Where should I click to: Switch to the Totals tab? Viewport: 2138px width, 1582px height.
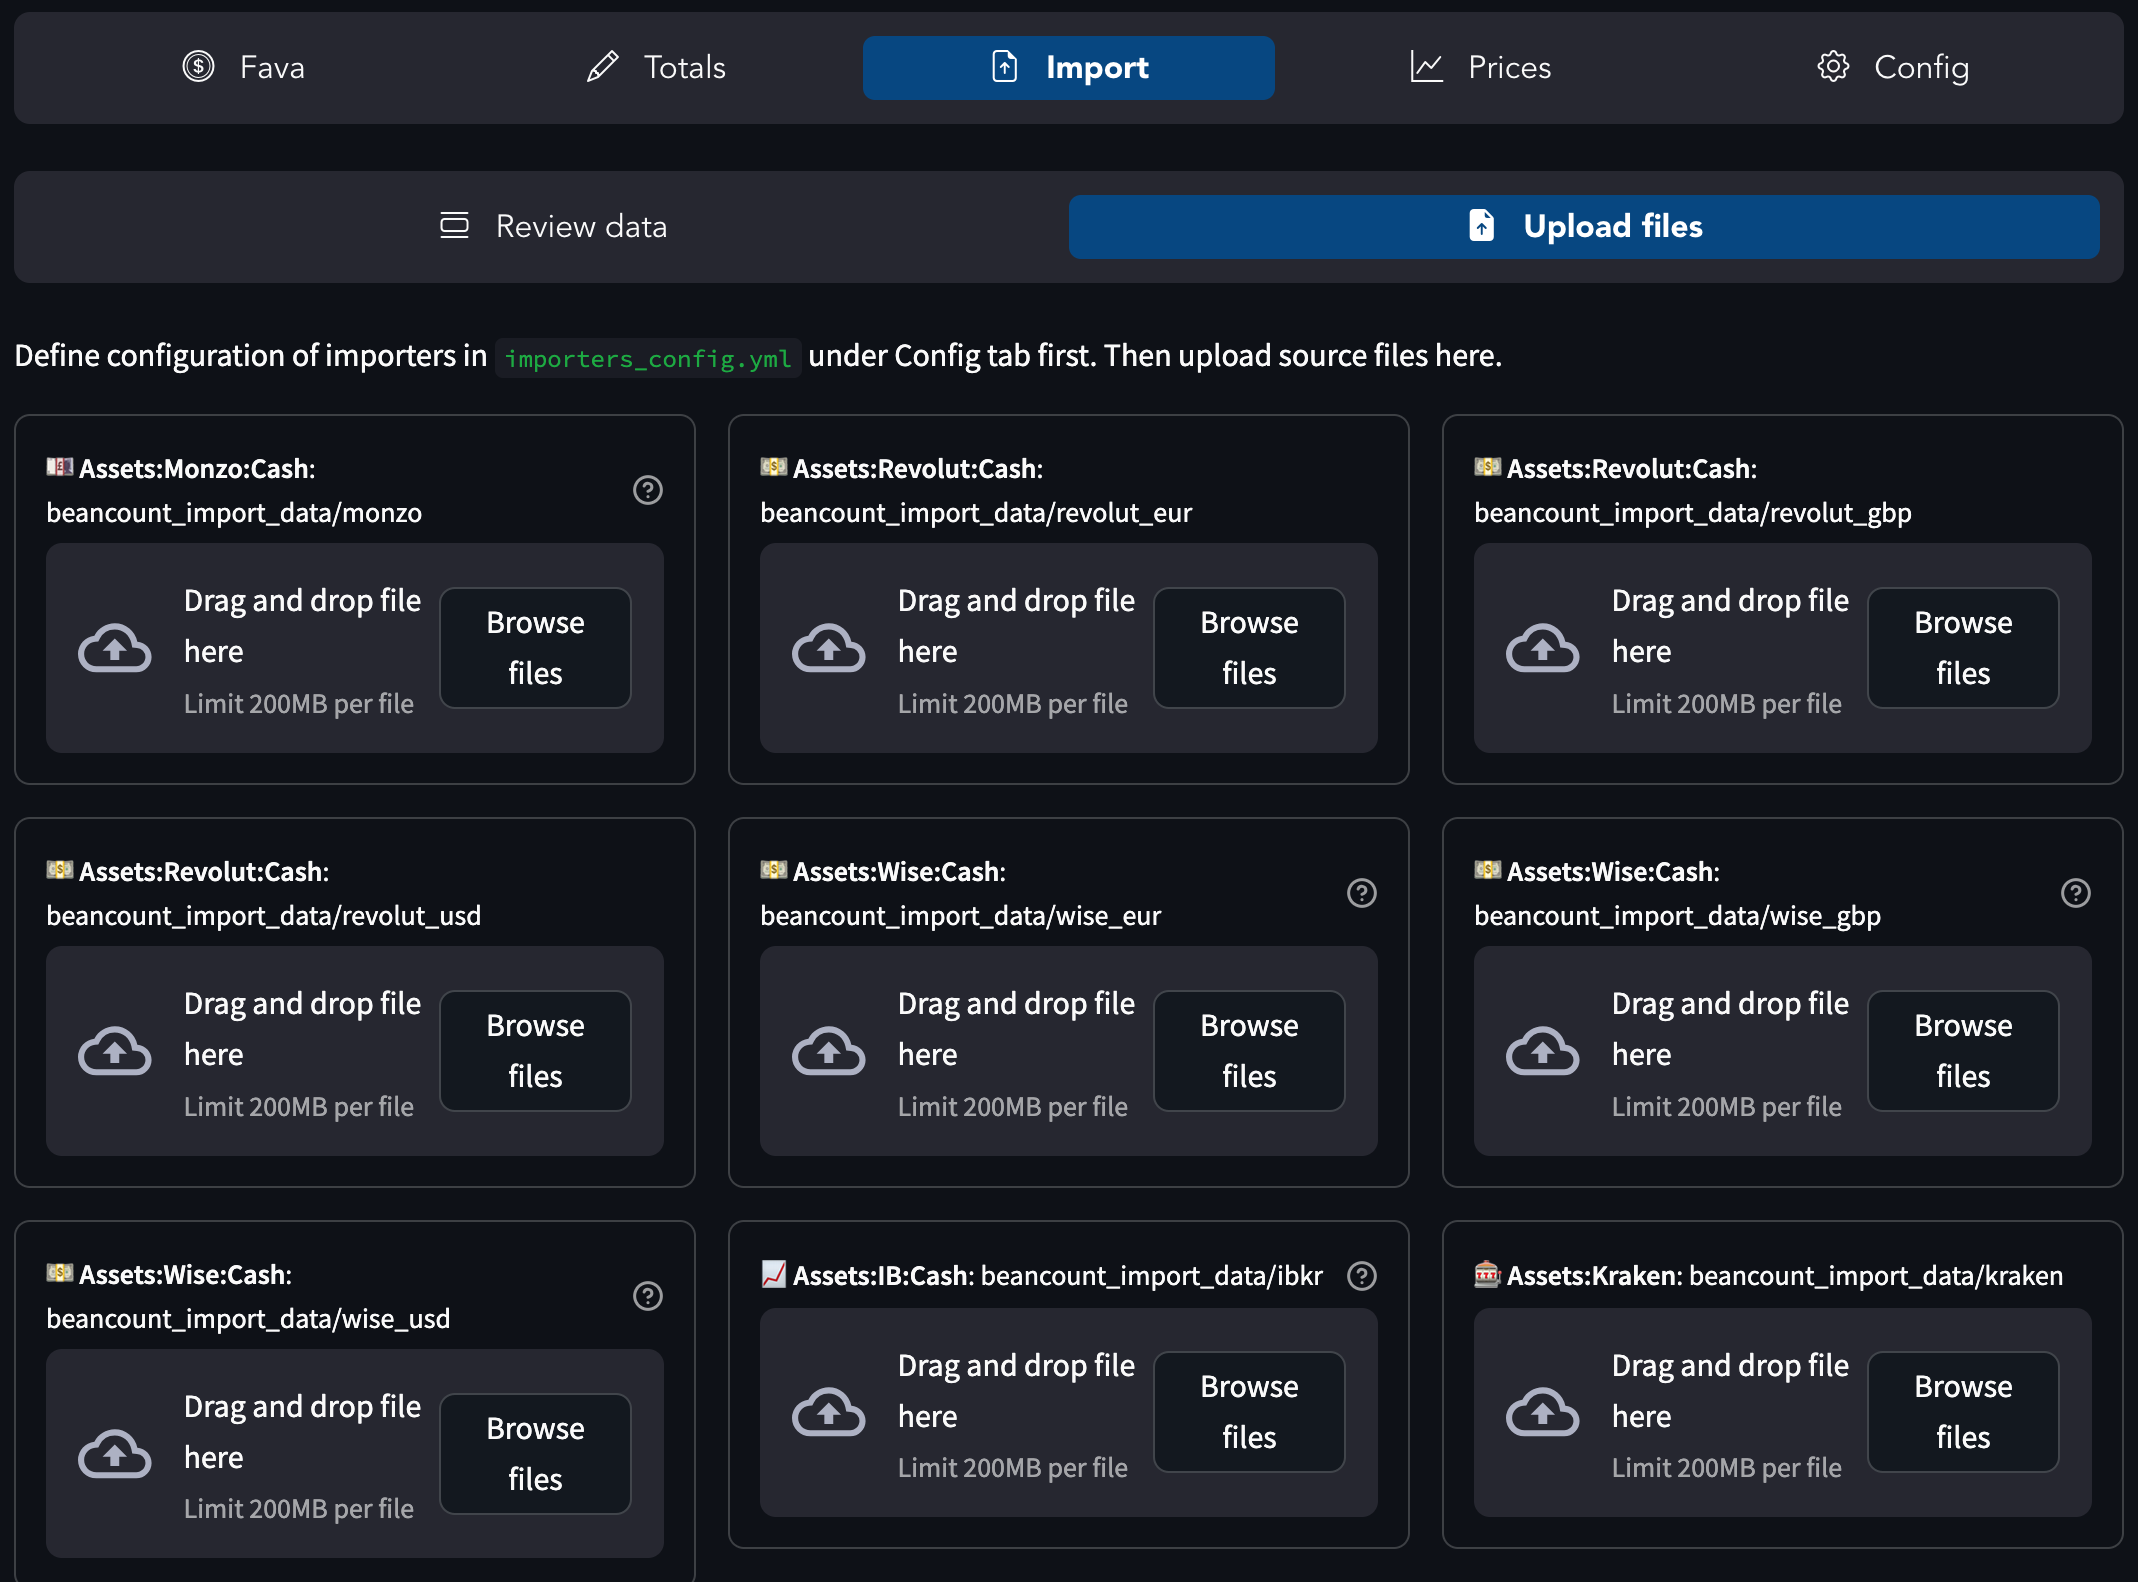(656, 67)
